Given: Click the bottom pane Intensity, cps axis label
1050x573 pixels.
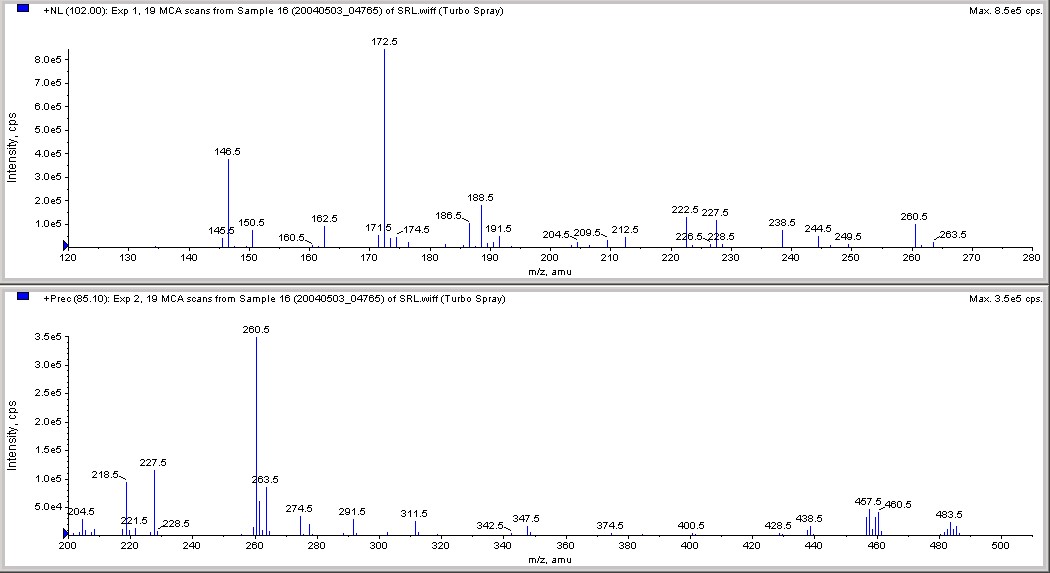Looking at the screenshot, I should coord(11,436).
